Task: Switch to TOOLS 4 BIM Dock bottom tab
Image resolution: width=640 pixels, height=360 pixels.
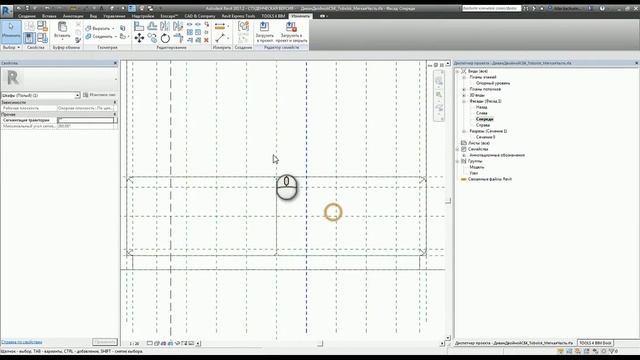Action: click(x=595, y=343)
